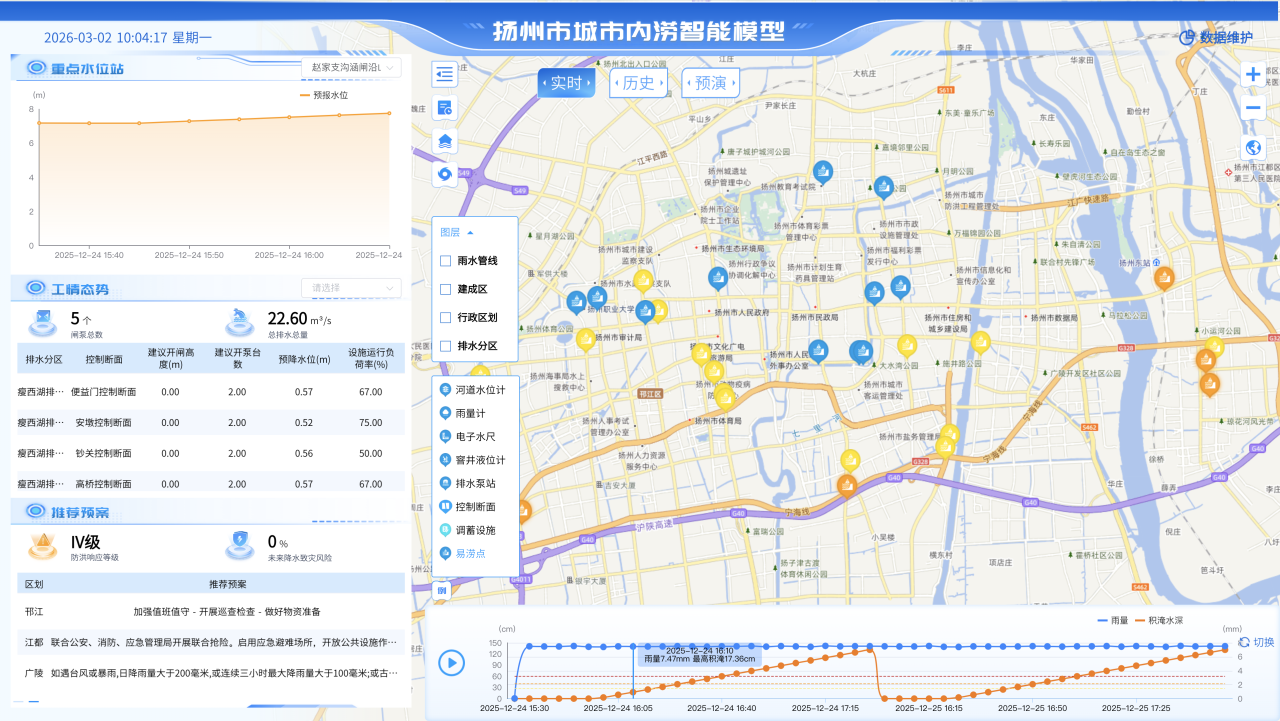The width and height of the screenshot is (1280, 721).
Task: Open the report/log tool icon on map toolbar
Action: point(444,108)
